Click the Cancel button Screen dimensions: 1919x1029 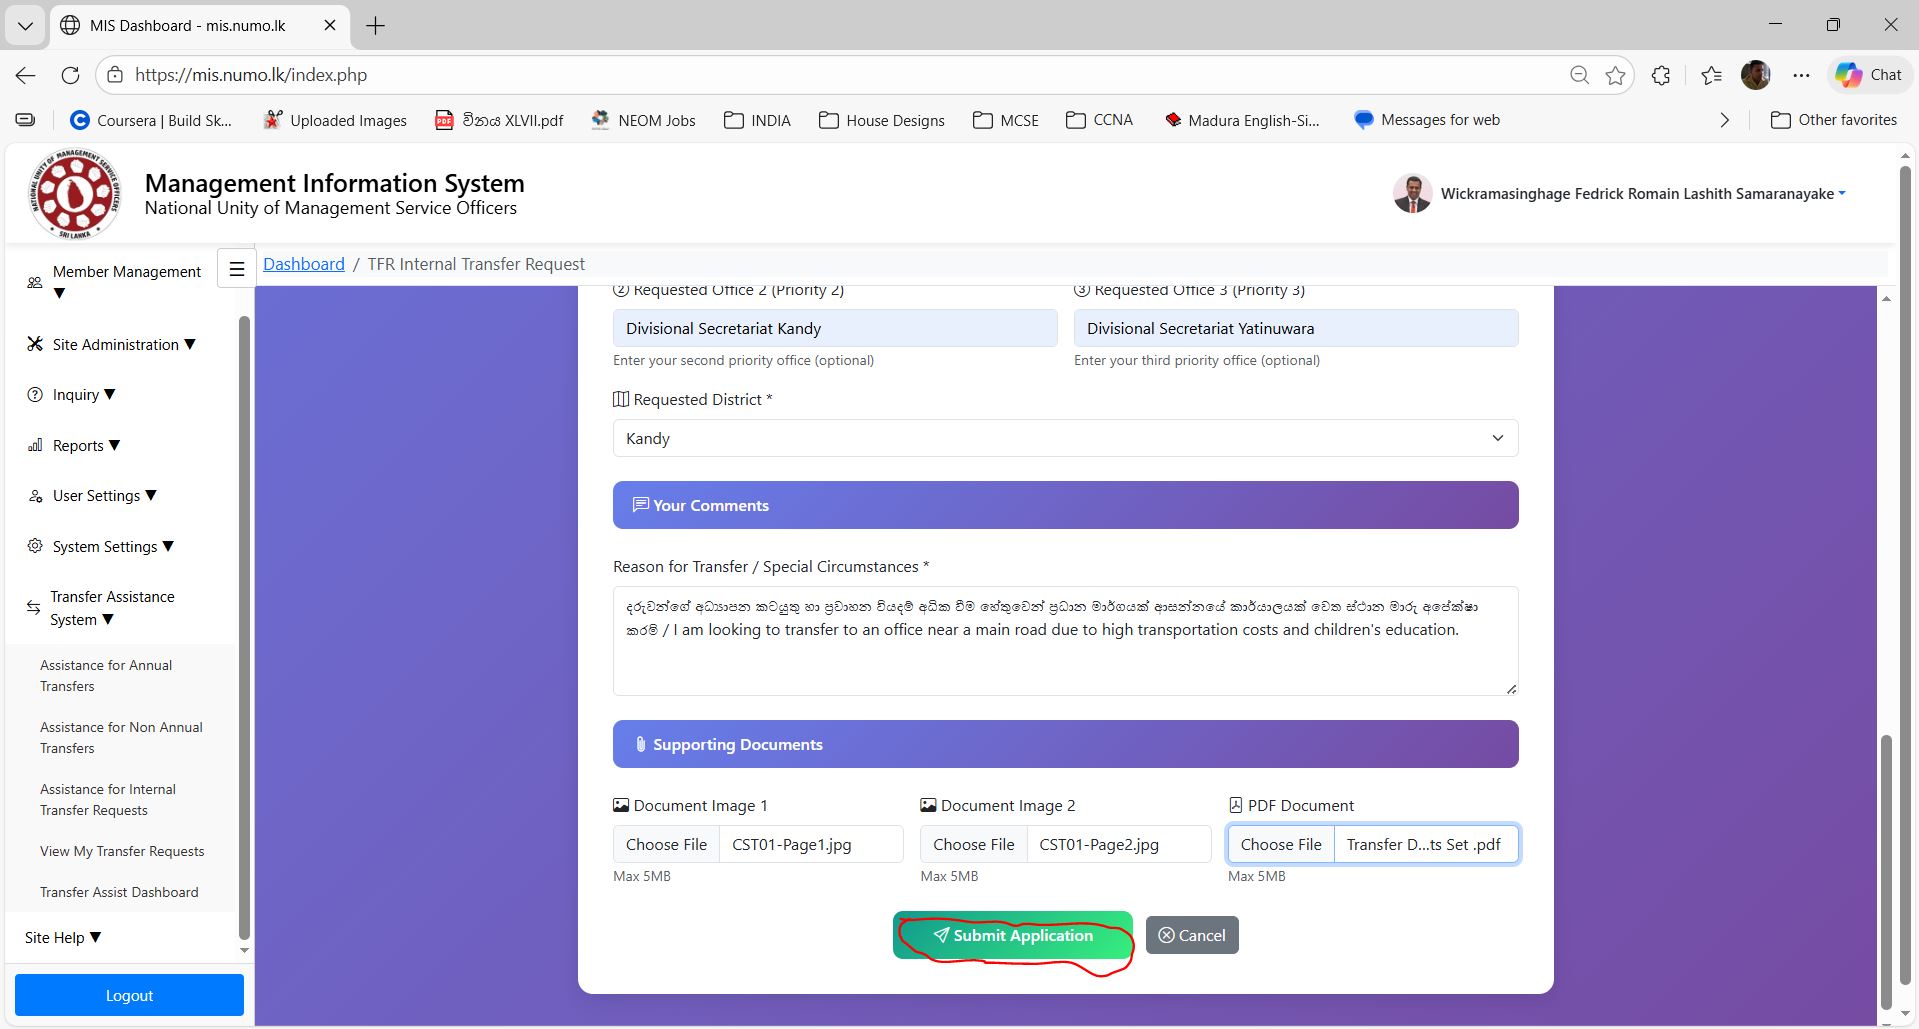tap(1191, 935)
